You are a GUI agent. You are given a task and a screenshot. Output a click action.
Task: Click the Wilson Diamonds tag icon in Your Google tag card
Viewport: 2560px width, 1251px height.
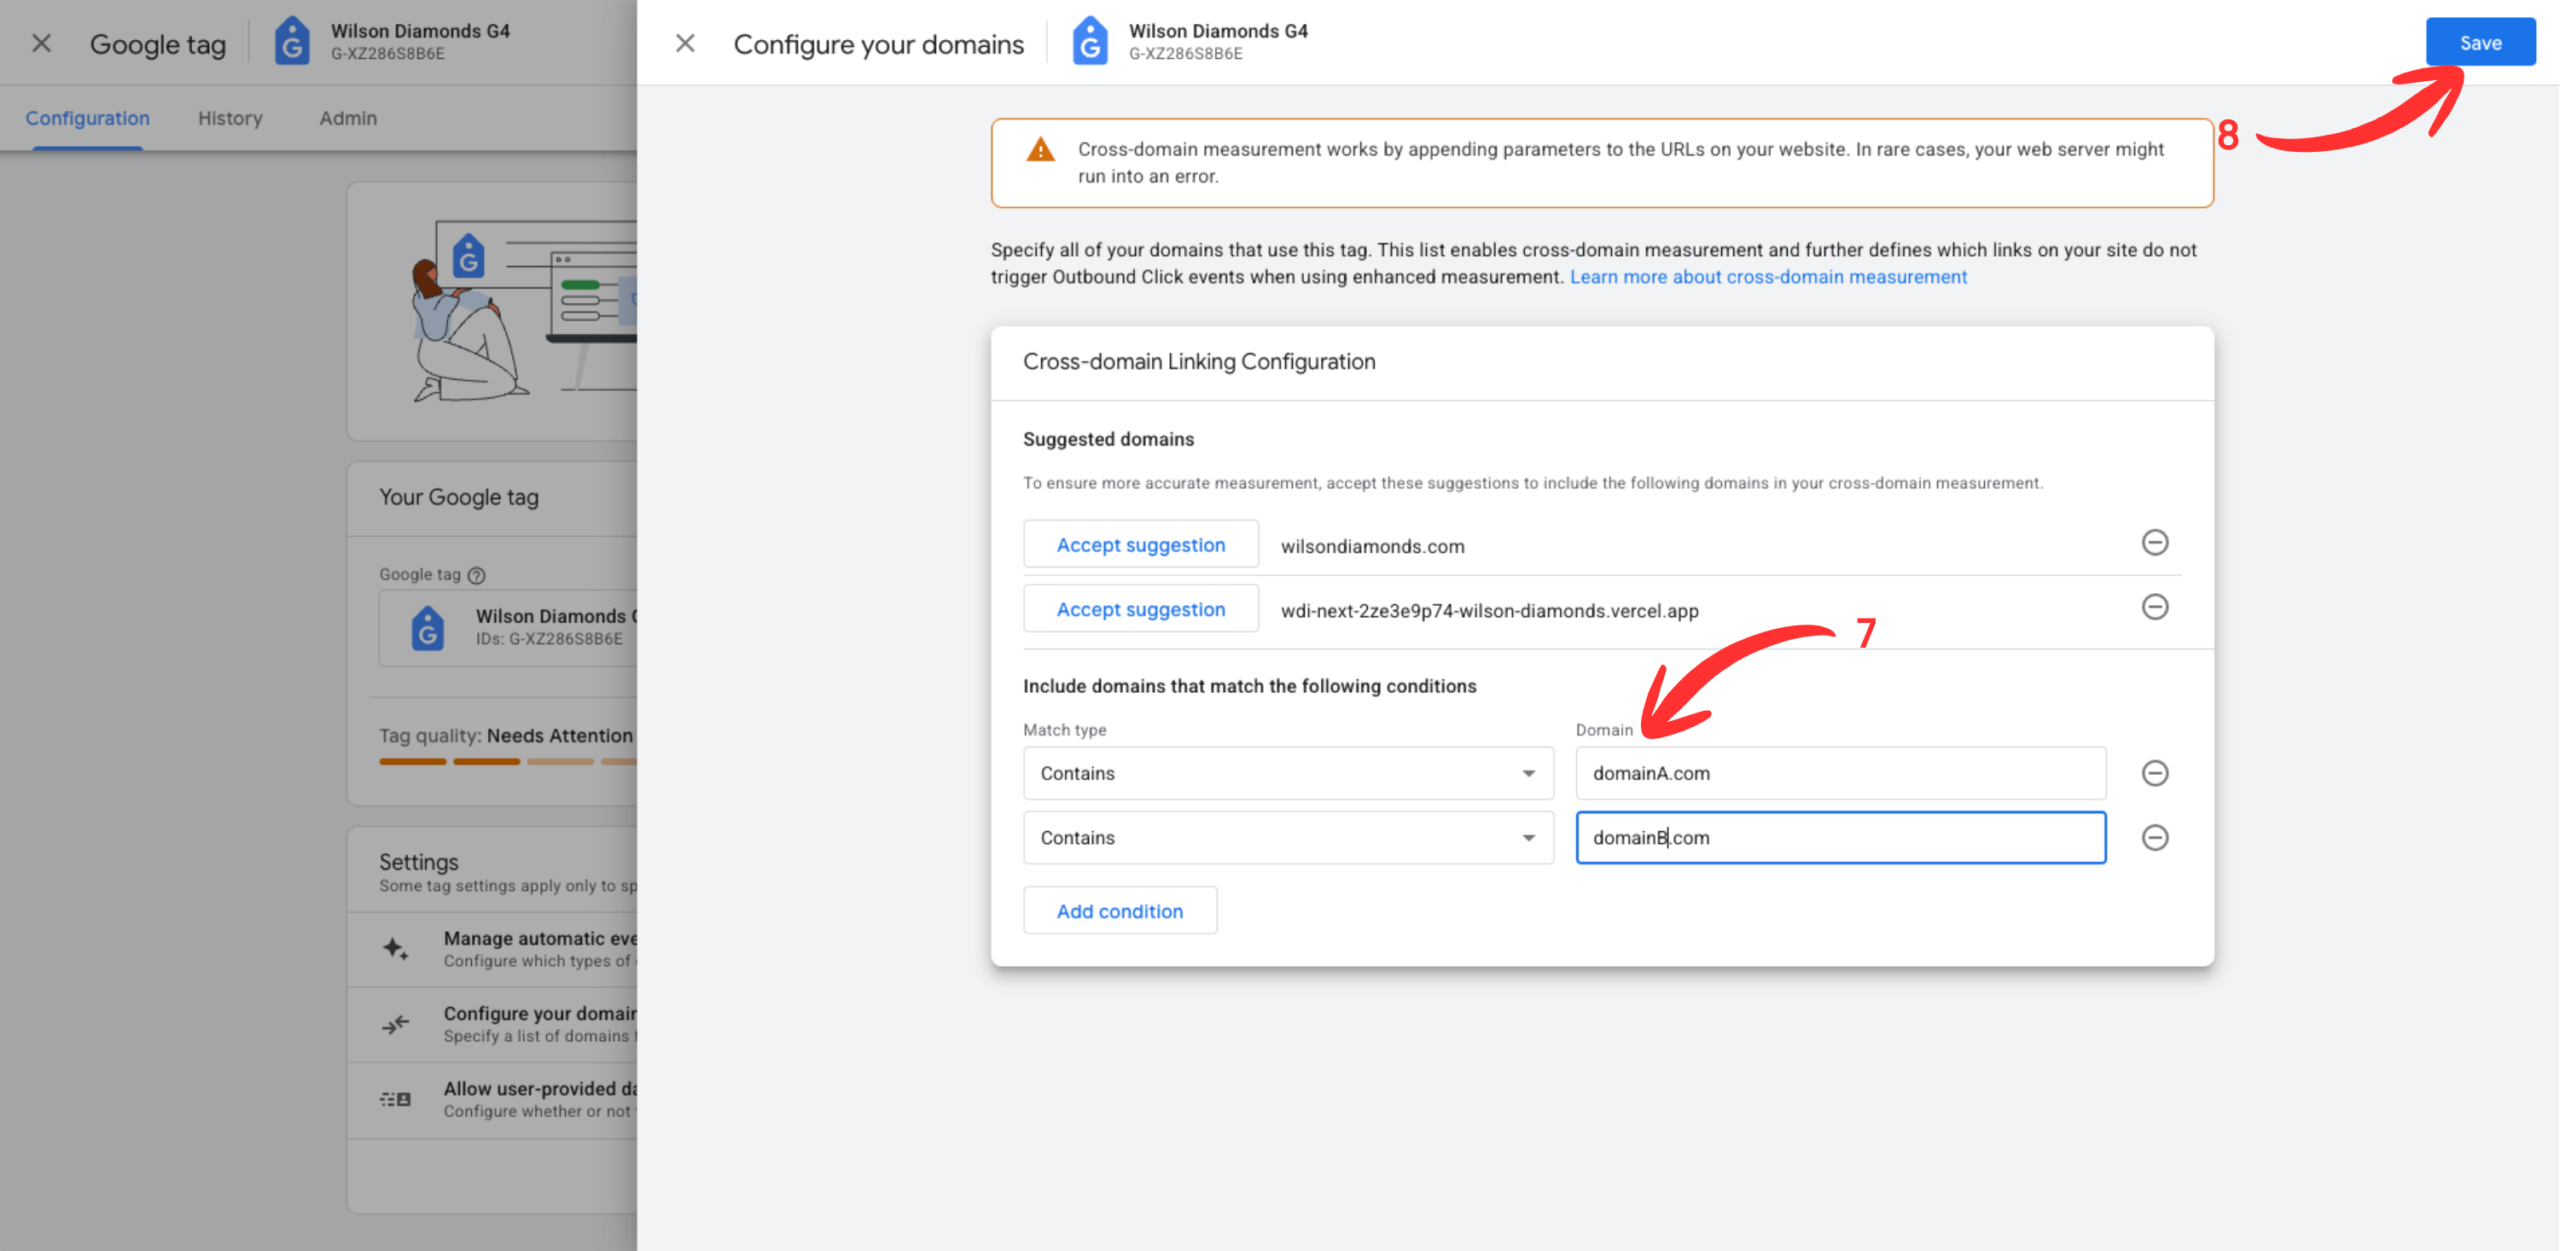428,628
